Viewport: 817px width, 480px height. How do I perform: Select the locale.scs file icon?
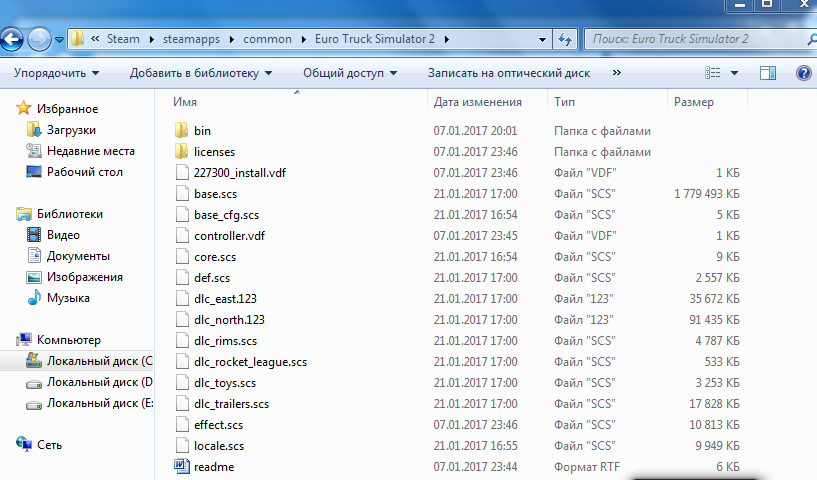(182, 446)
